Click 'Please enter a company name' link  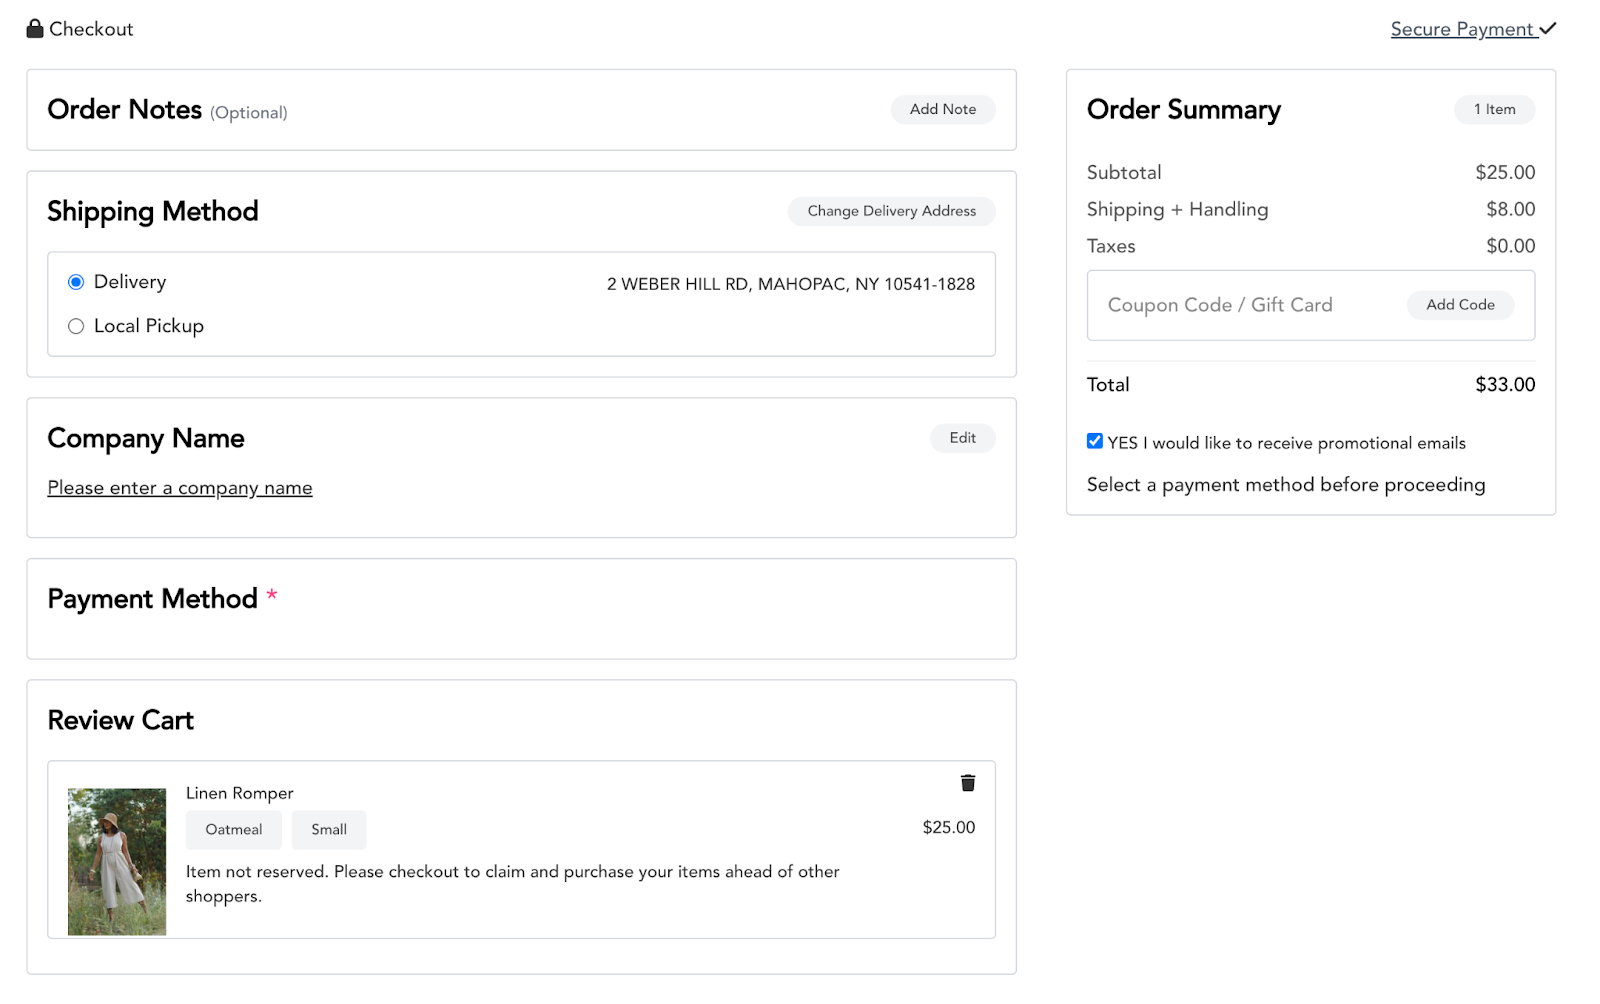pos(180,488)
